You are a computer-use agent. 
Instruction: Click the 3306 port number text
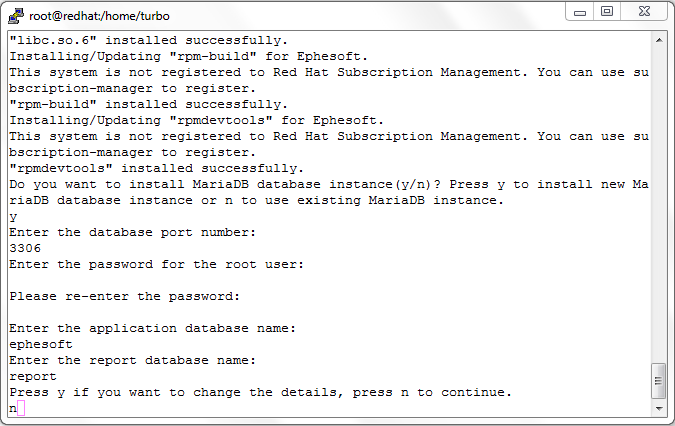[25, 248]
